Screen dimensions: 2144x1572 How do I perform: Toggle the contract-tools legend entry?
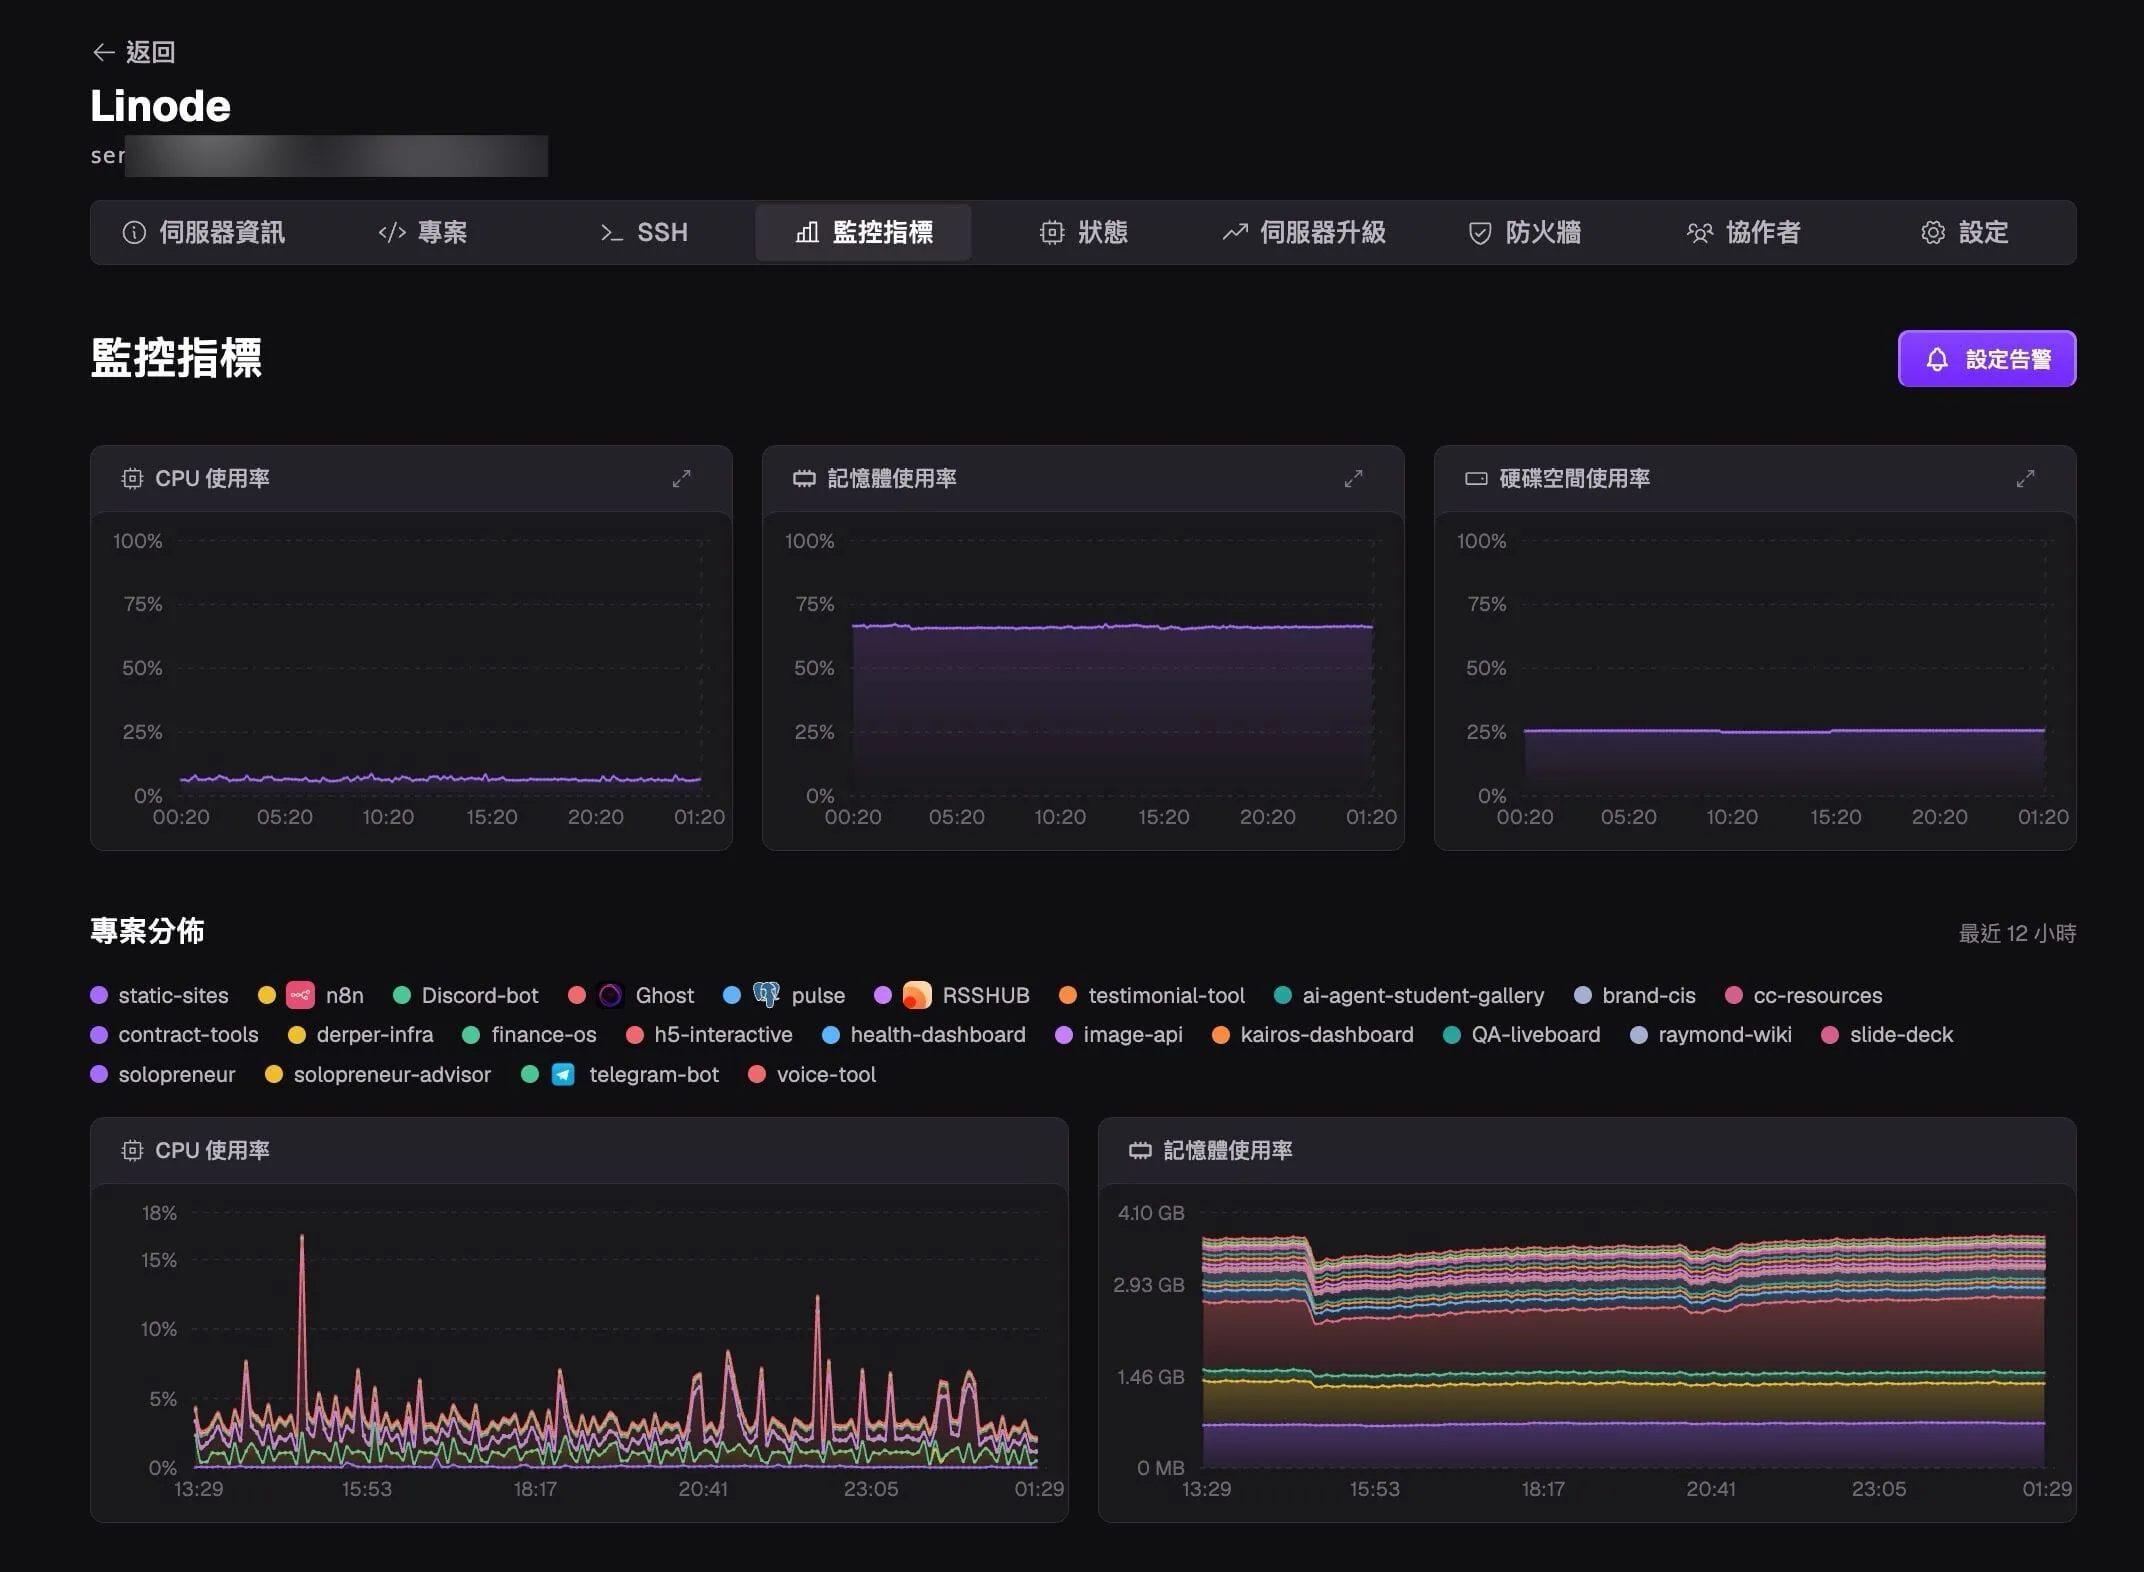click(x=175, y=1034)
